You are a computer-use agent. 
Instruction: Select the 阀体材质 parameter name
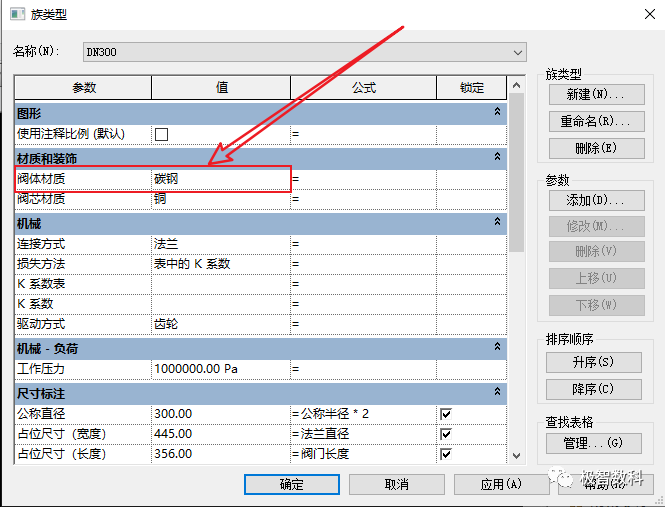41,179
